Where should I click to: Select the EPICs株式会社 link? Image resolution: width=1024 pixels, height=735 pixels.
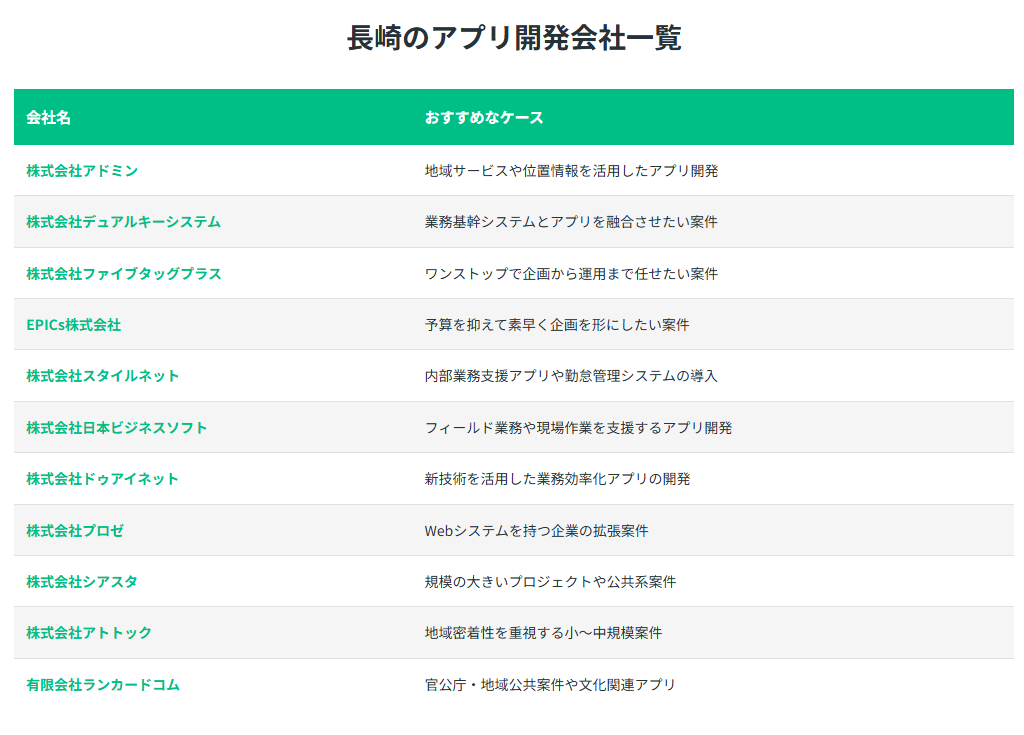(73, 325)
